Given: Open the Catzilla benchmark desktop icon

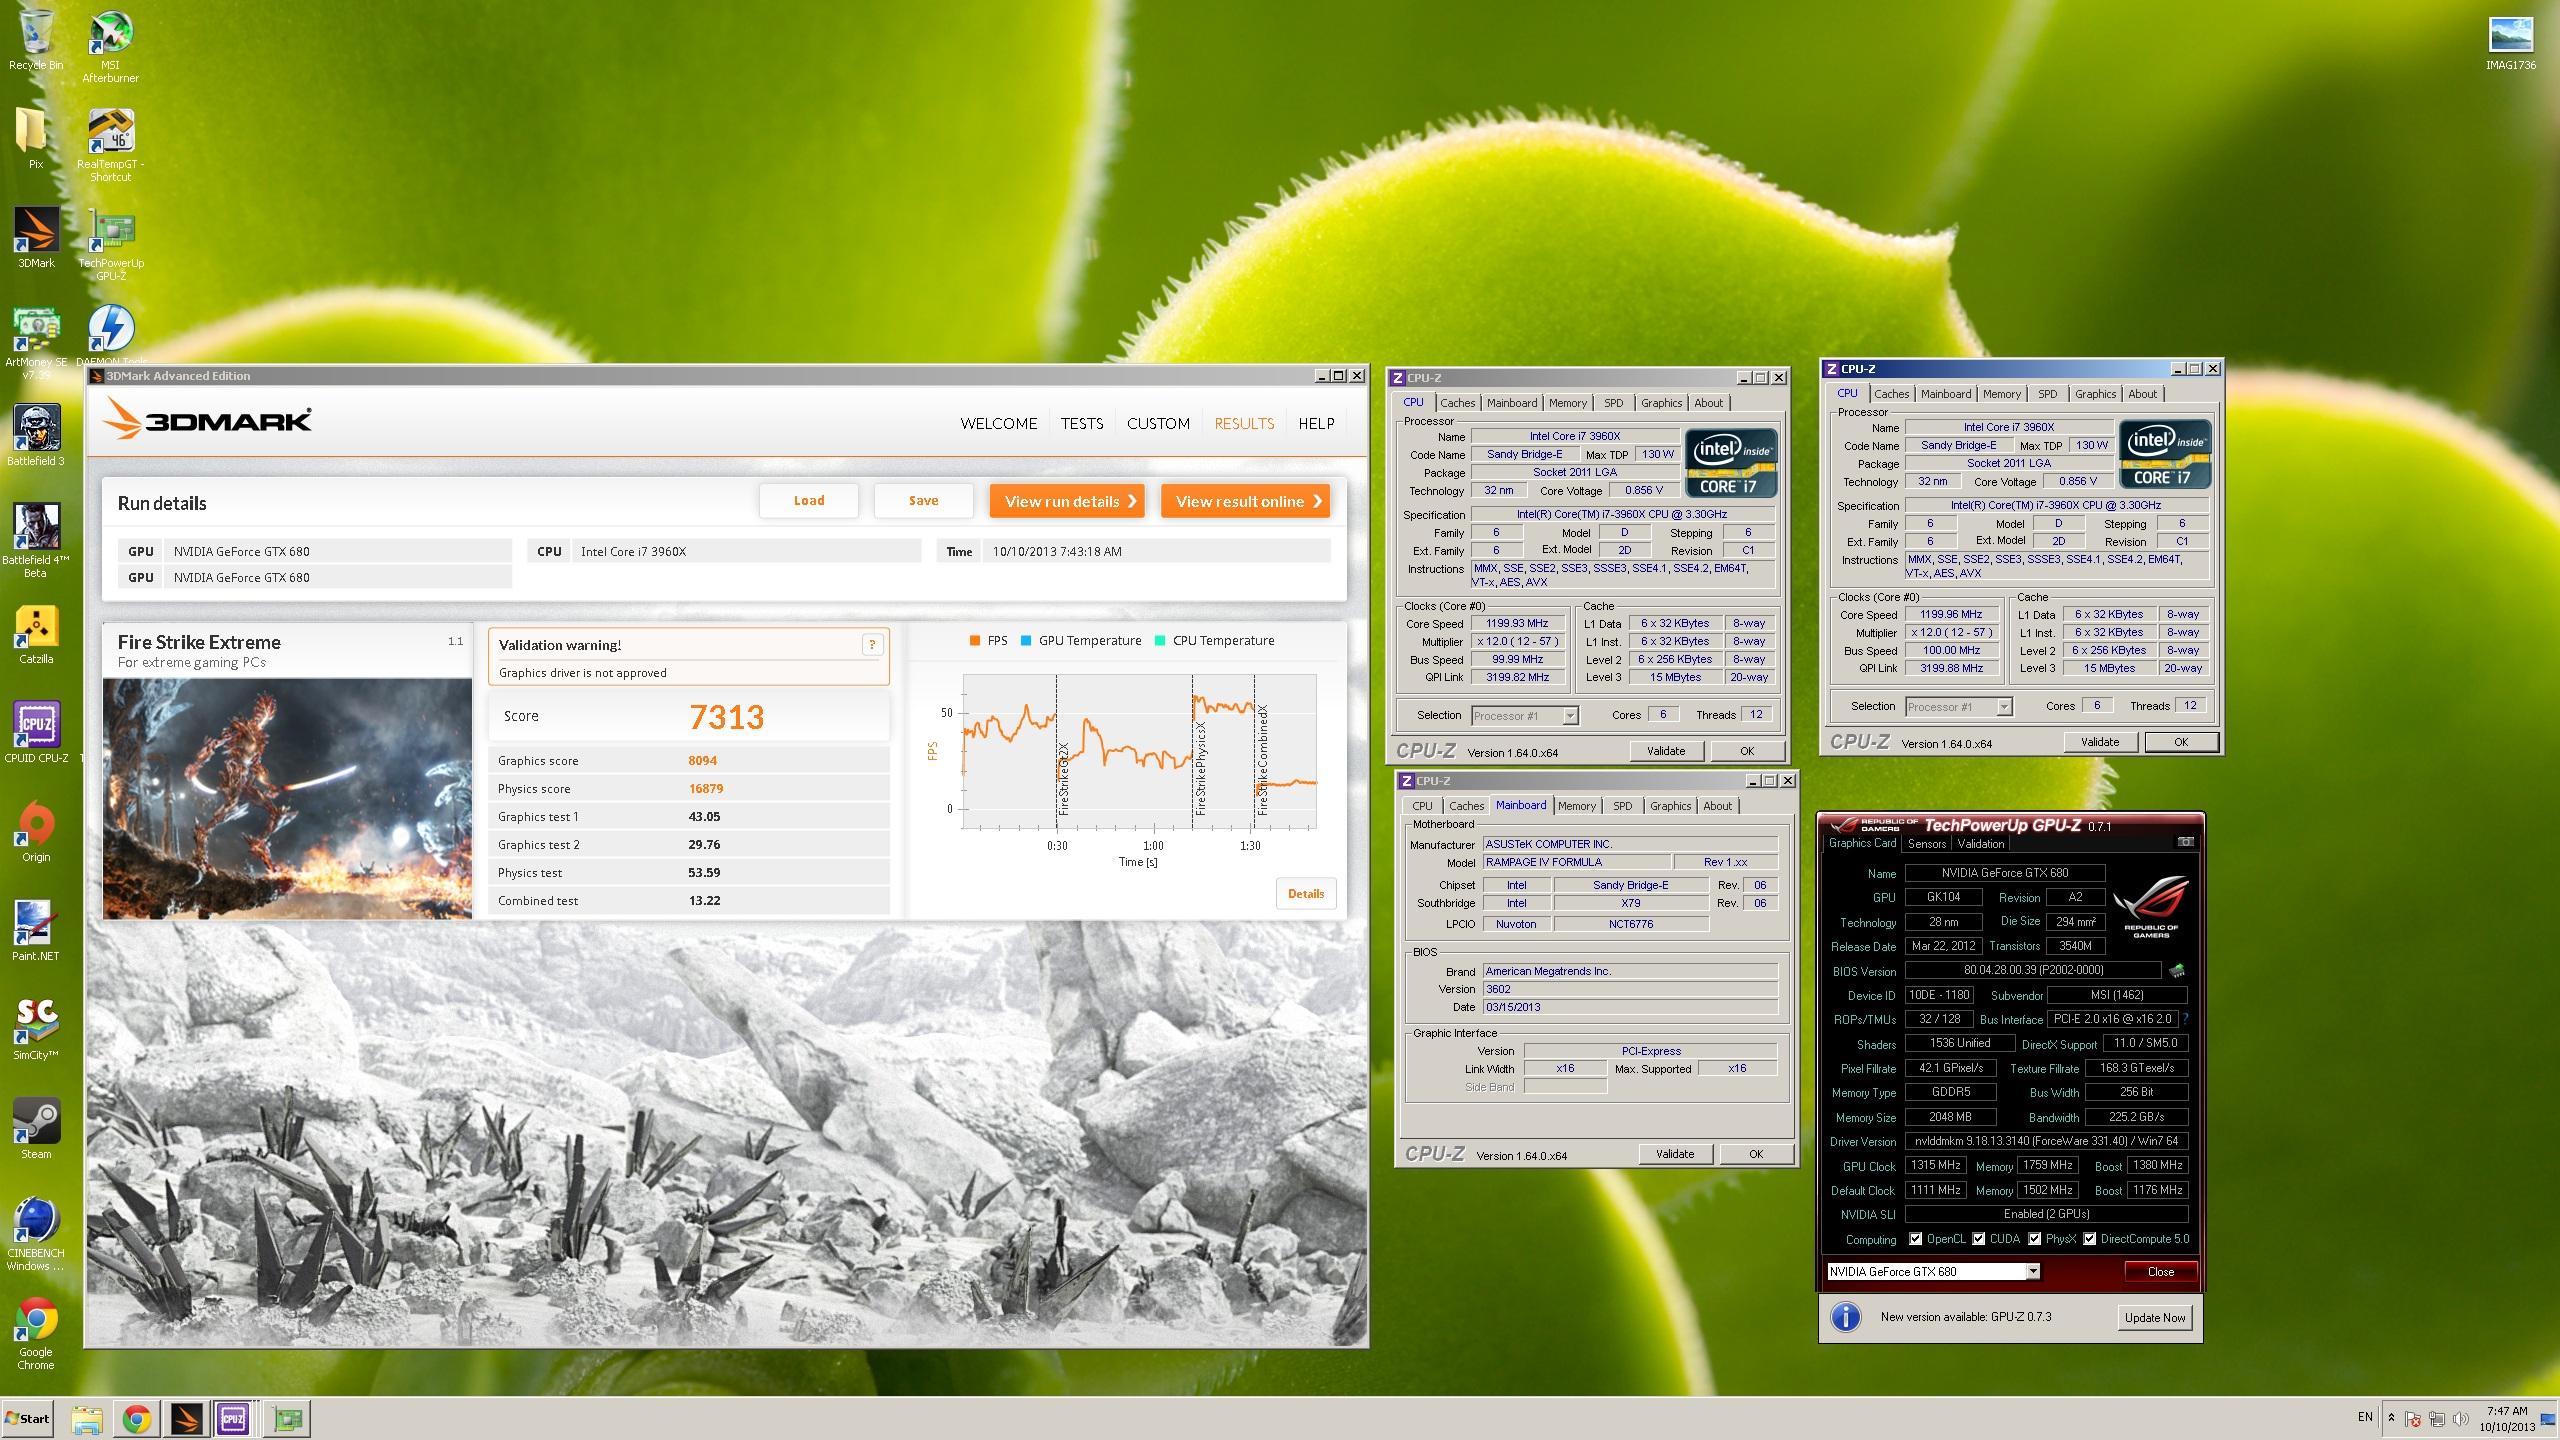Looking at the screenshot, I should [36, 633].
